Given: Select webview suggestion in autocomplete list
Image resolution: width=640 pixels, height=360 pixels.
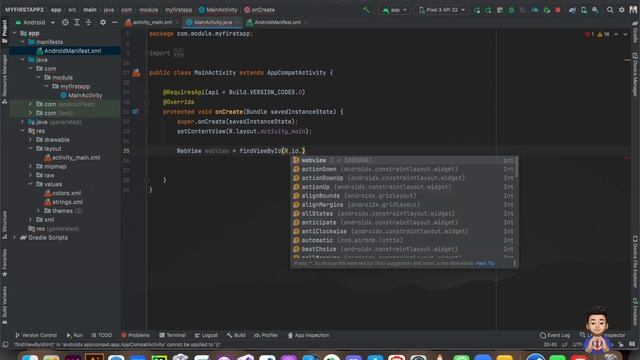Looking at the screenshot, I should tap(404, 160).
